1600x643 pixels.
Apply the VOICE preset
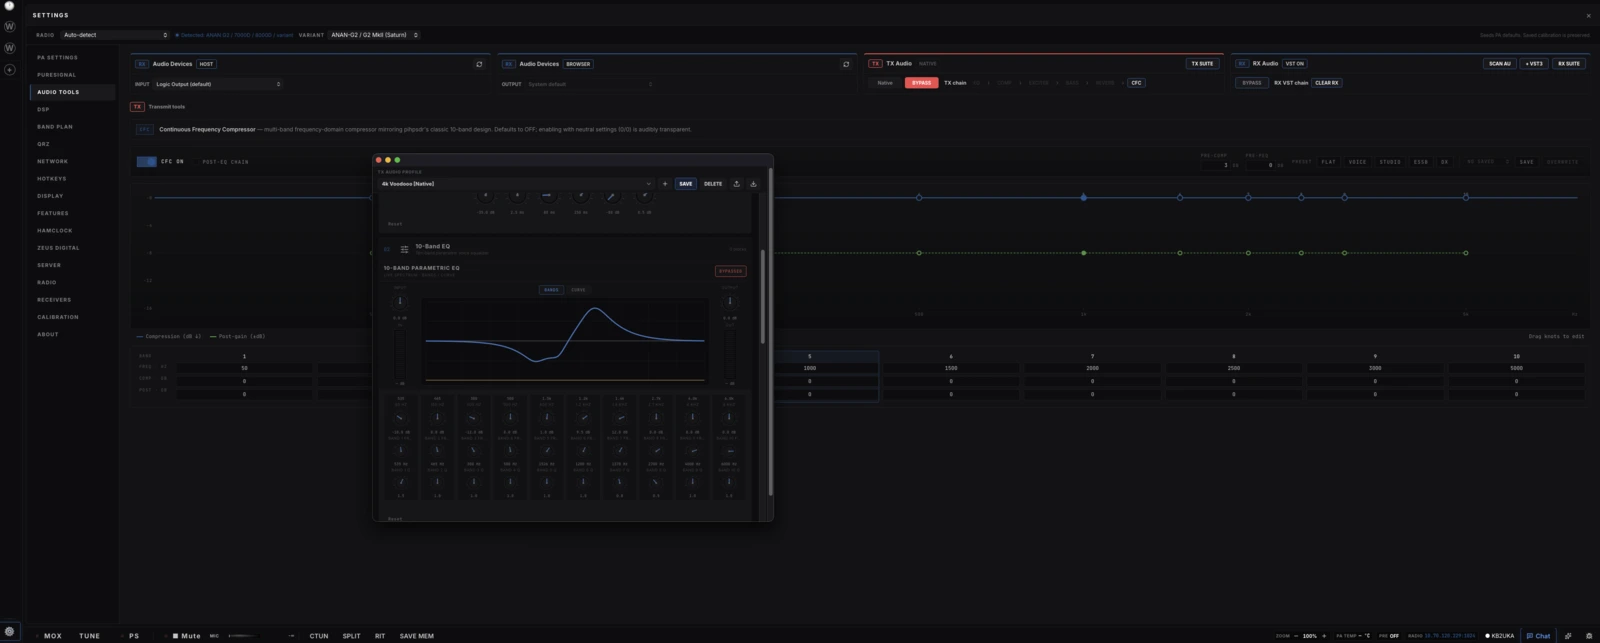pyautogui.click(x=1357, y=162)
